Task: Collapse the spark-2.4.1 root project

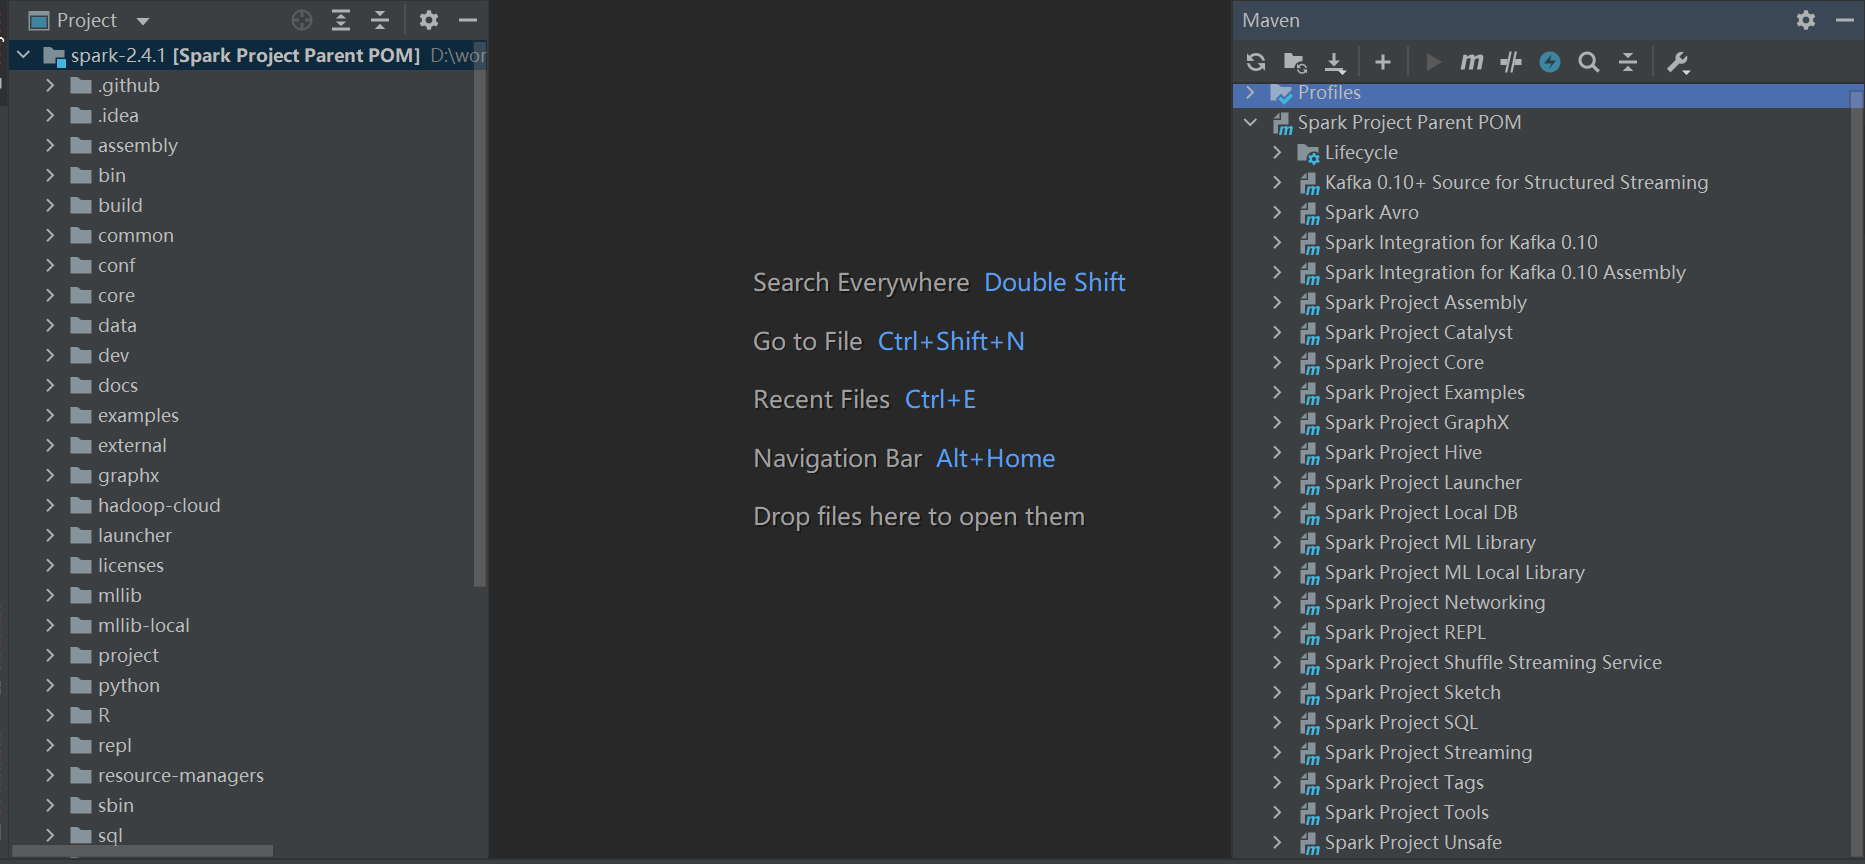Action: tap(24, 55)
